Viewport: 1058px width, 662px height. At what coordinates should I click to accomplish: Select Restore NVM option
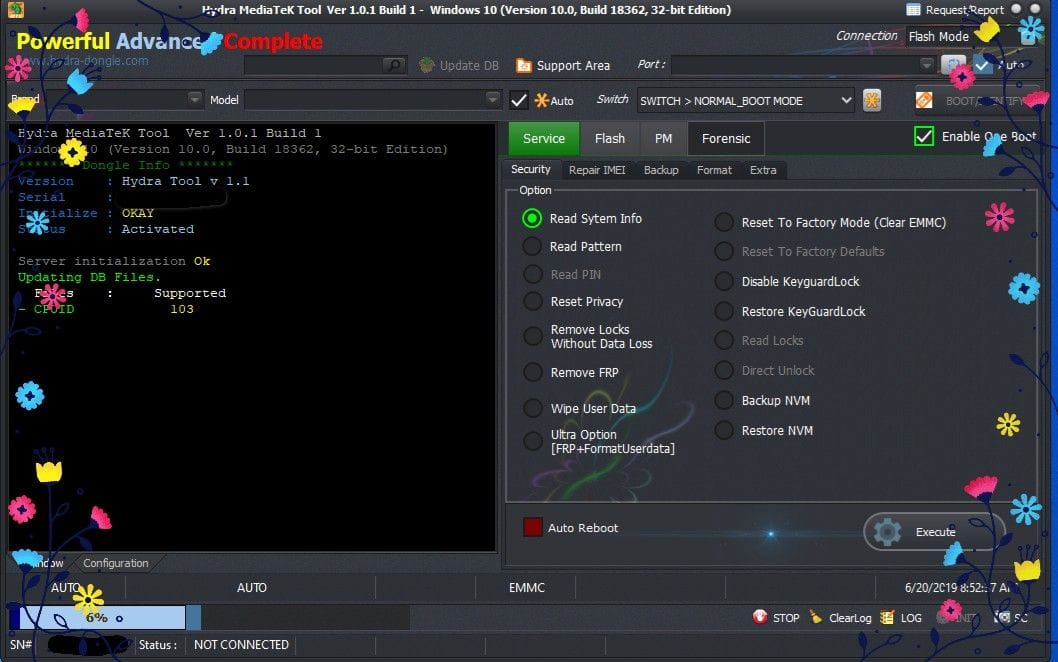click(724, 431)
